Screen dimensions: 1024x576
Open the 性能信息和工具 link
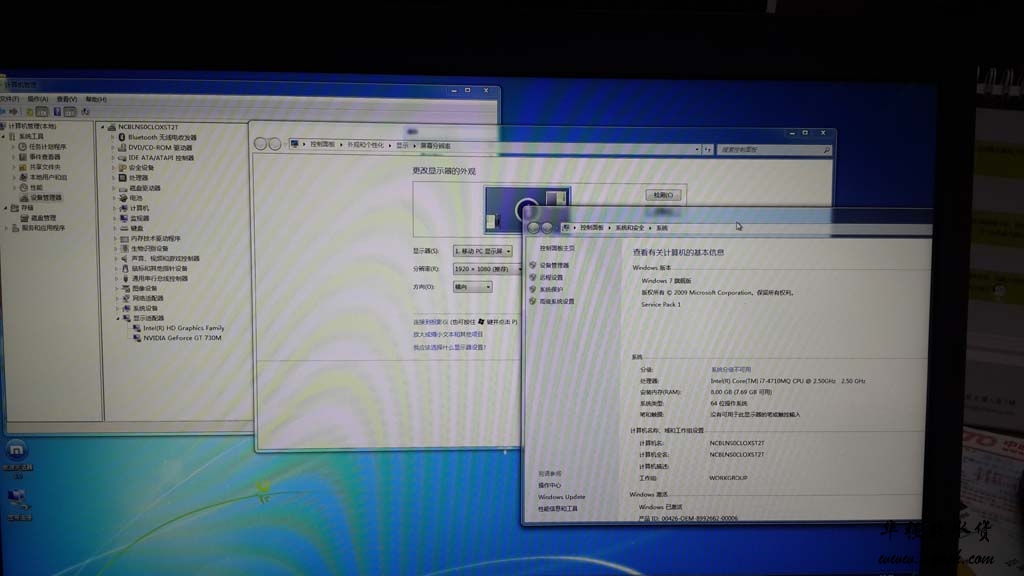pyautogui.click(x=558, y=509)
